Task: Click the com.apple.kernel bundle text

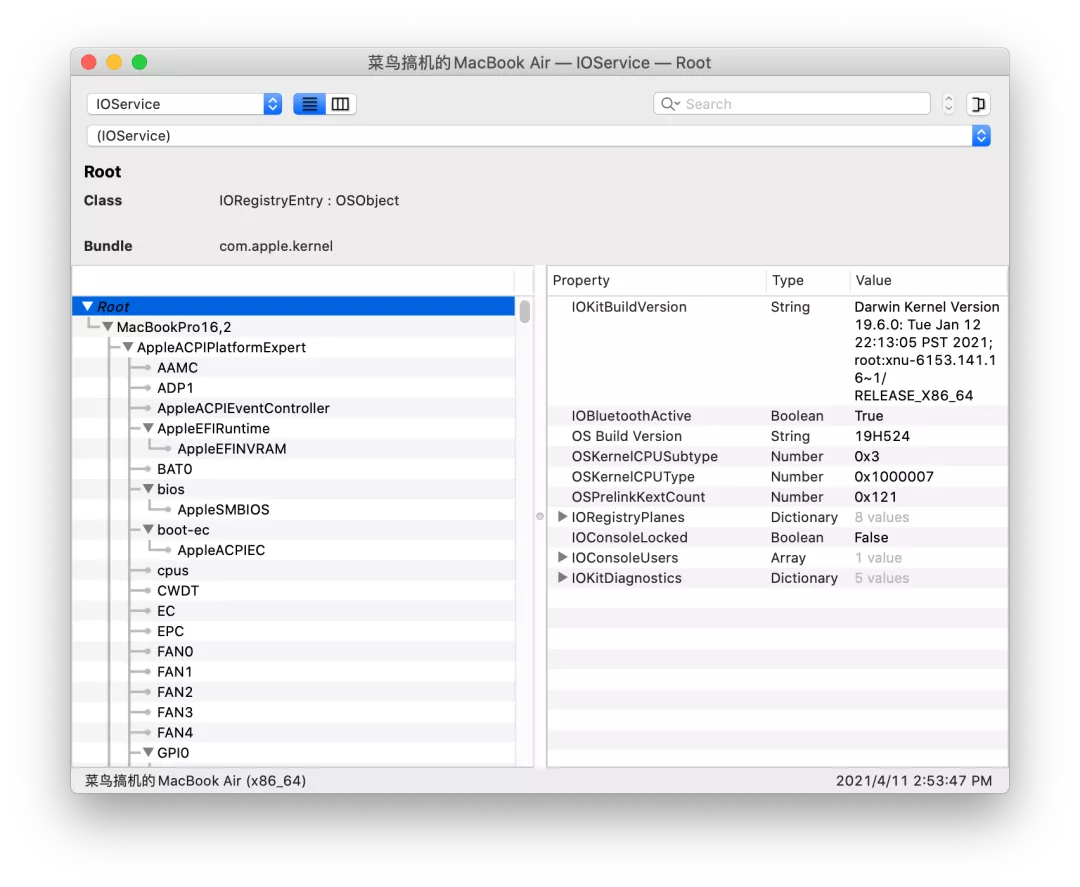Action: coord(276,246)
